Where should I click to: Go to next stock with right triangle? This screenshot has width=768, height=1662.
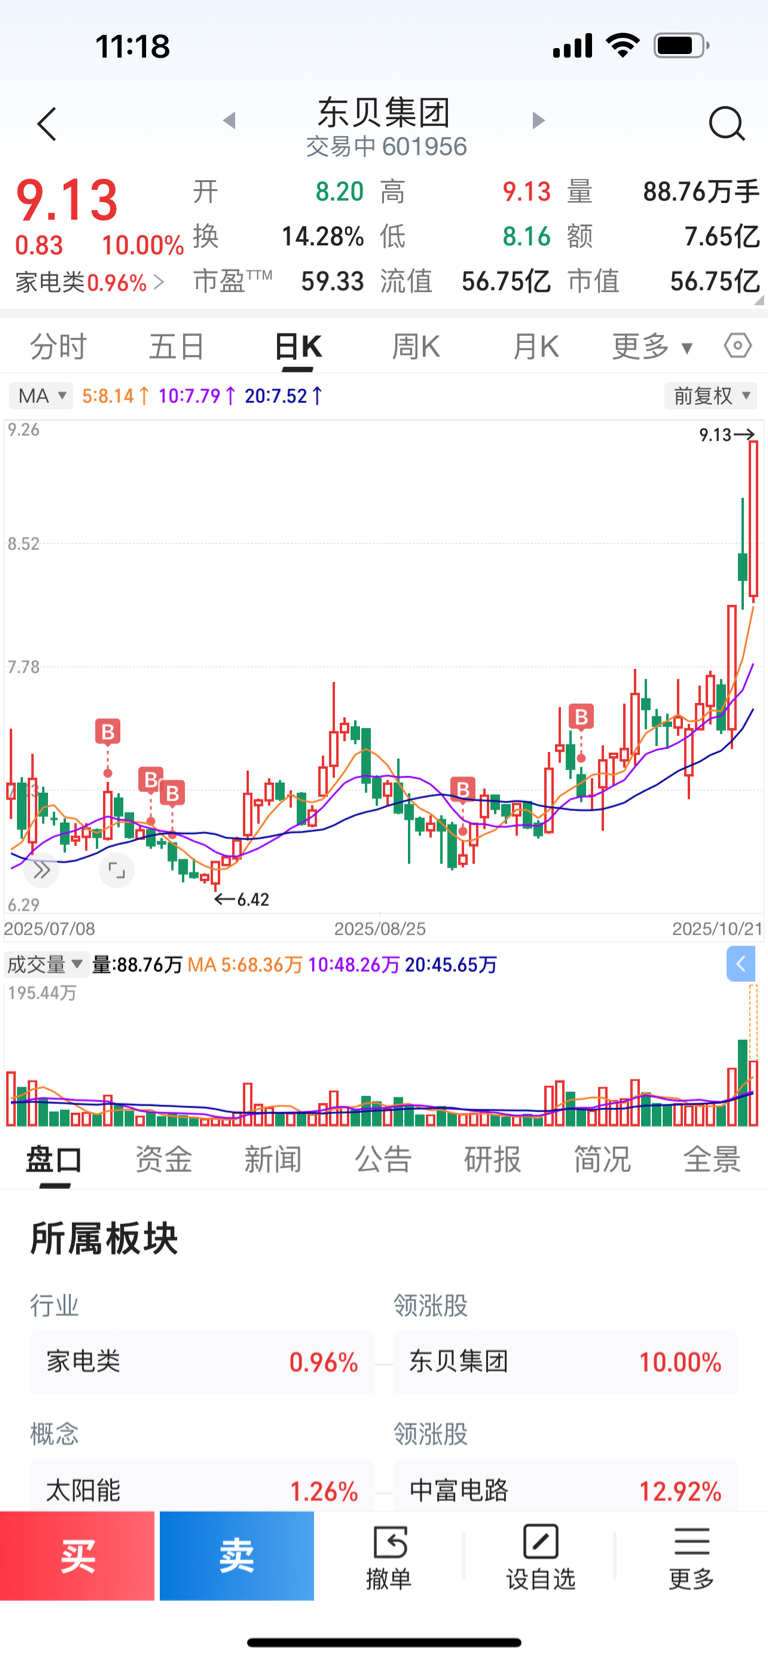(x=538, y=121)
